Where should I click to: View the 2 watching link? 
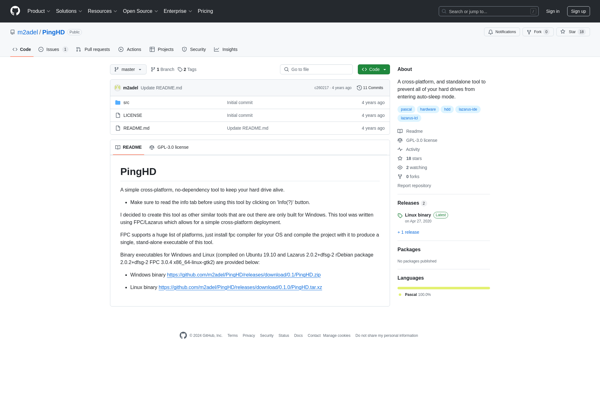point(412,168)
